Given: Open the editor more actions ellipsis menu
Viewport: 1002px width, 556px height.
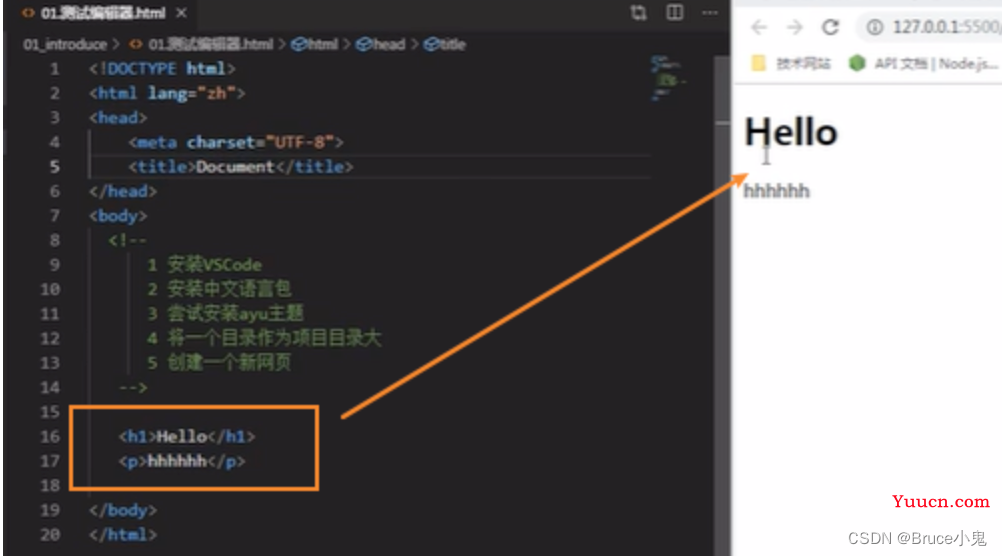Looking at the screenshot, I should tap(709, 13).
